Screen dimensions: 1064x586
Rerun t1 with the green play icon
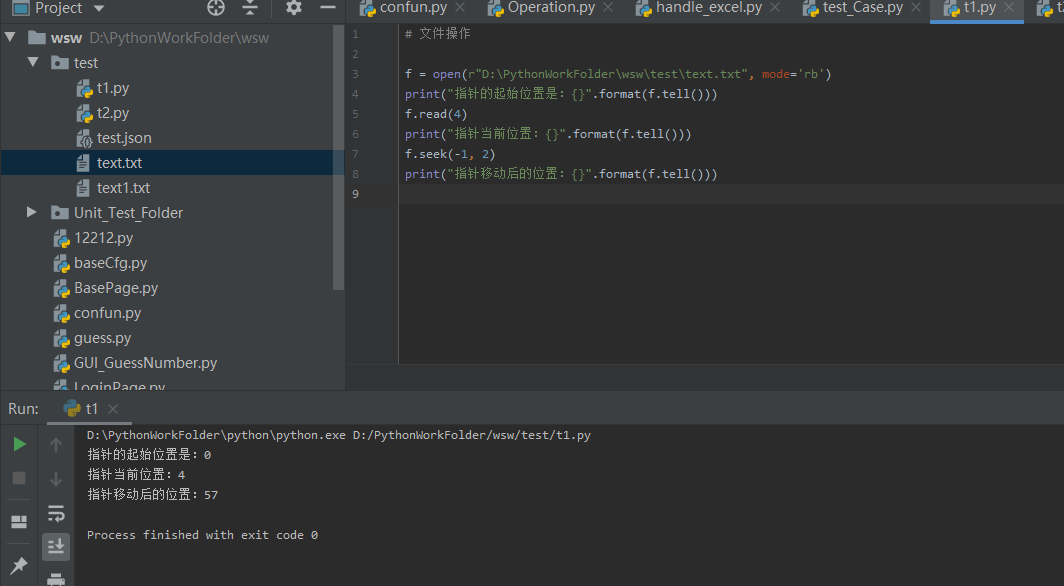20,444
